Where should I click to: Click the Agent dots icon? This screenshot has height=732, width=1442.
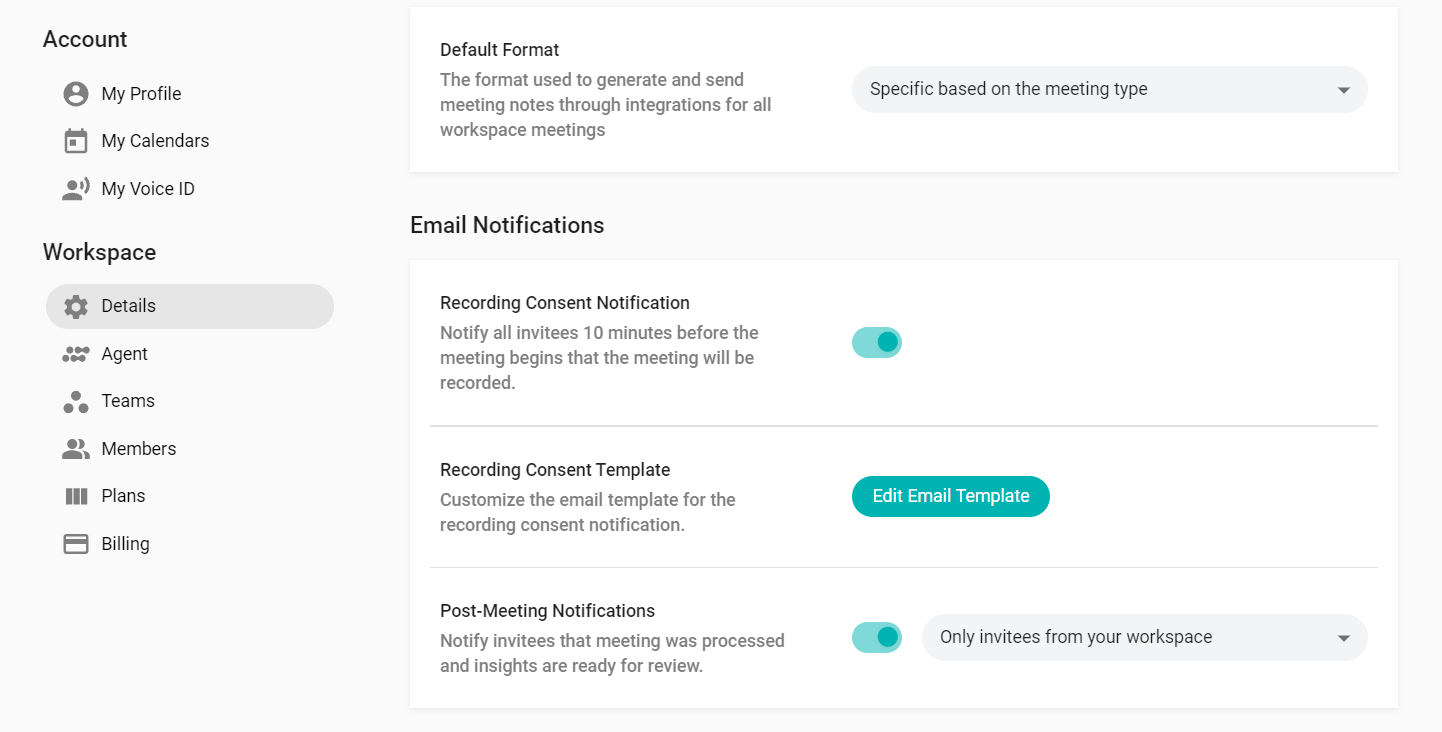(76, 354)
